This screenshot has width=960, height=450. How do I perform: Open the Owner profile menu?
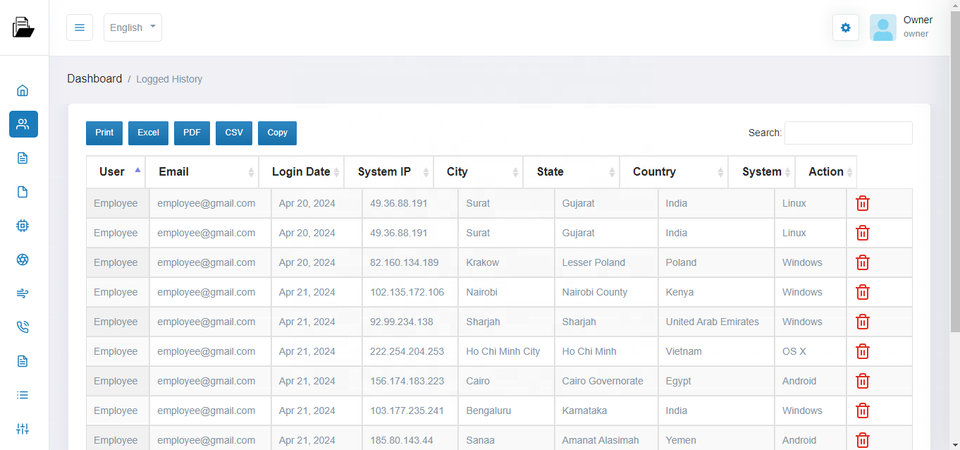coord(900,28)
